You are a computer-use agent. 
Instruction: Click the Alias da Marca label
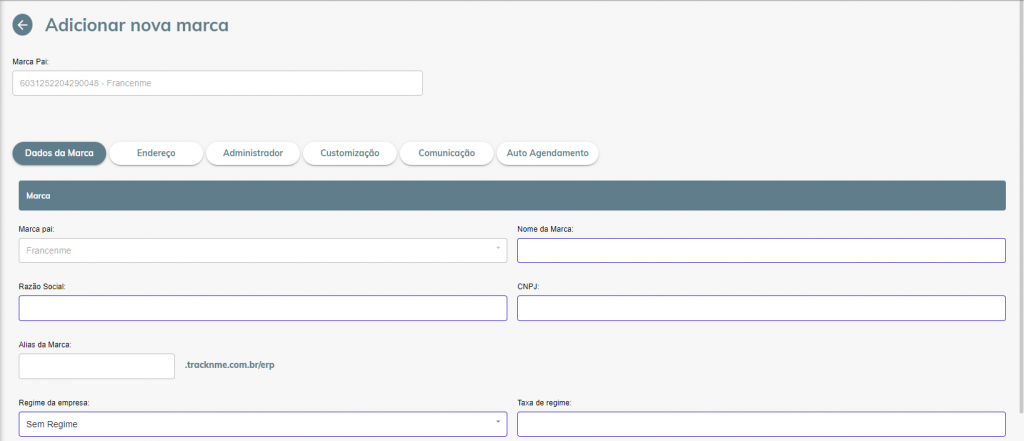pos(45,344)
